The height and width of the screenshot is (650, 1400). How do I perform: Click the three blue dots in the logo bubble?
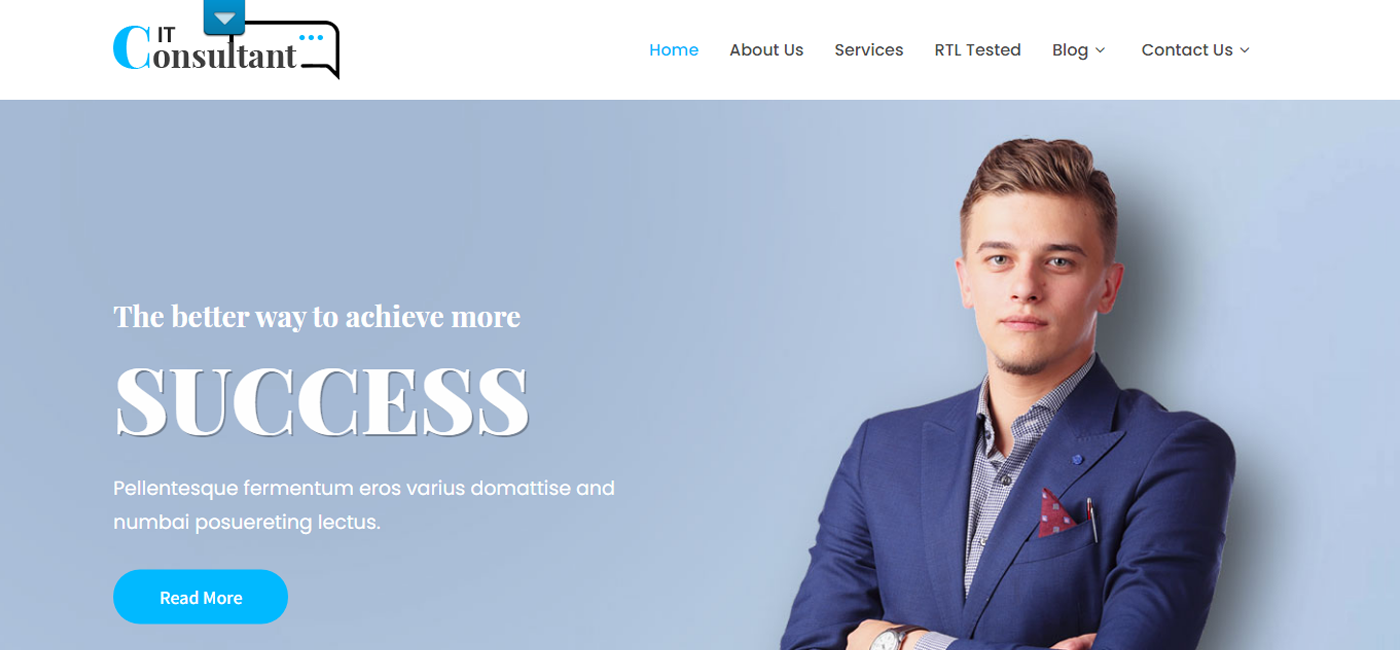312,38
